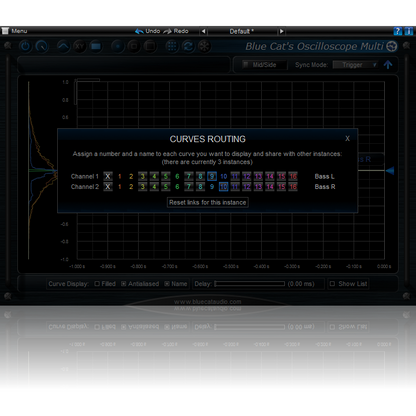Click the circular refresh arrows icon
This screenshot has width=416, height=416.
tap(188, 46)
